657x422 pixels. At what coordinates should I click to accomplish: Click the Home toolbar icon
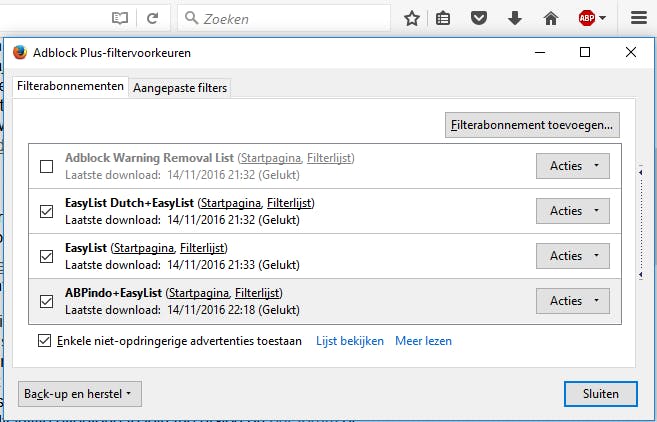tap(550, 18)
